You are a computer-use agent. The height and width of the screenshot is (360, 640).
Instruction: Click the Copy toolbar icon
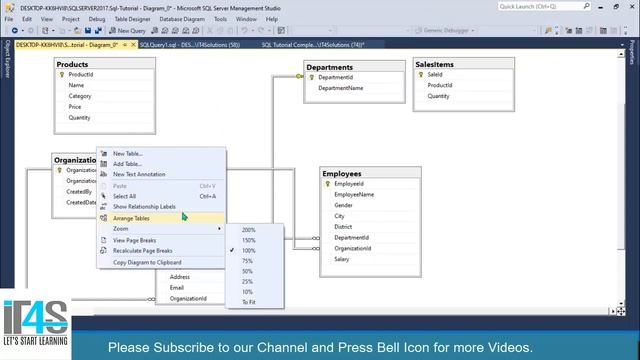tap(220, 31)
